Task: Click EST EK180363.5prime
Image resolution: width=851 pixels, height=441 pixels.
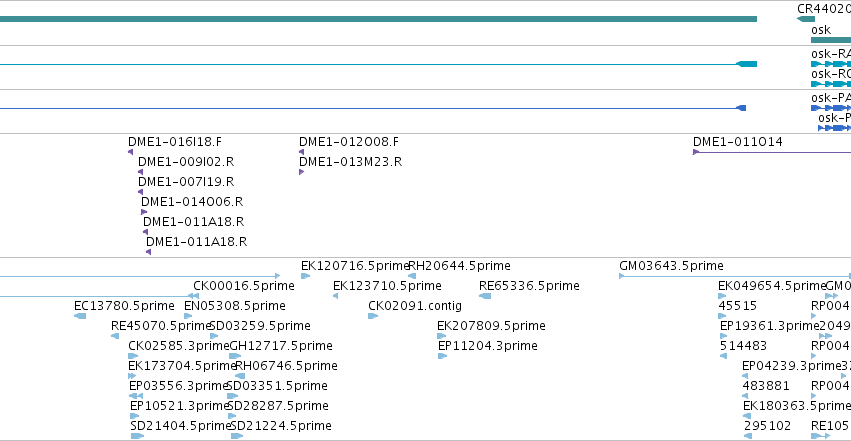Action: point(797,406)
